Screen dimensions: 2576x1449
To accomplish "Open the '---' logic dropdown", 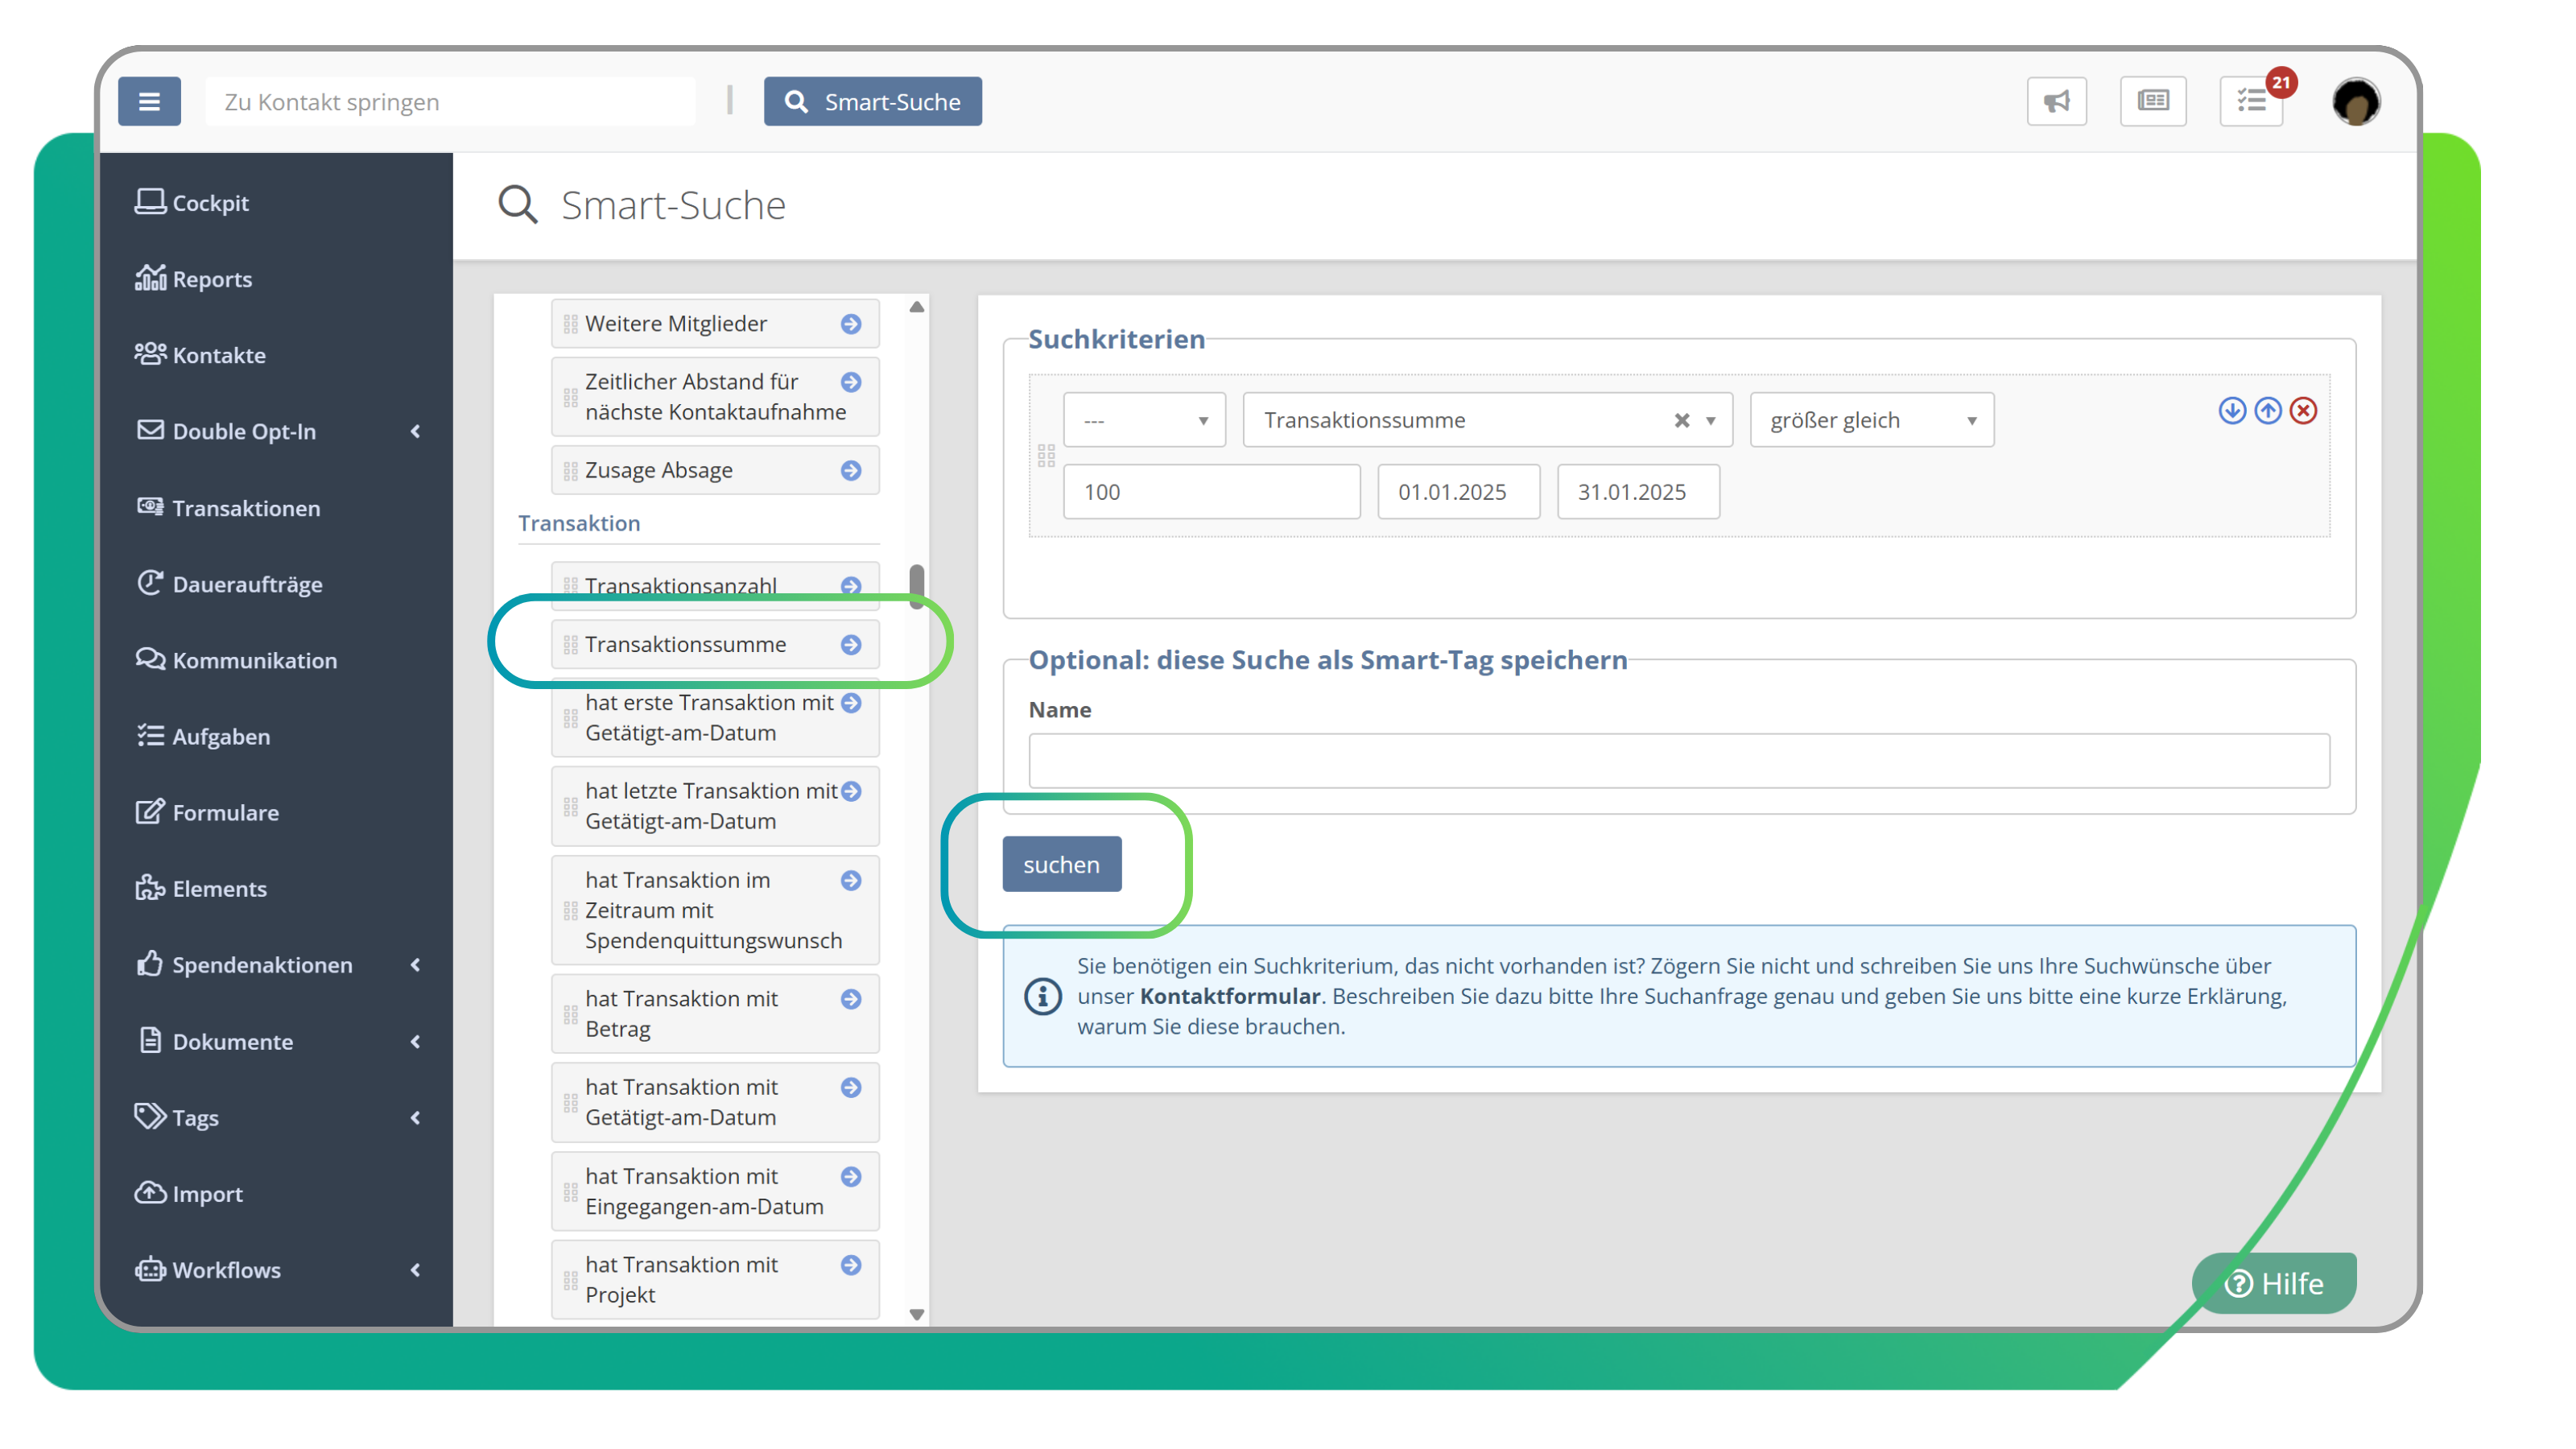I will click(x=1144, y=421).
